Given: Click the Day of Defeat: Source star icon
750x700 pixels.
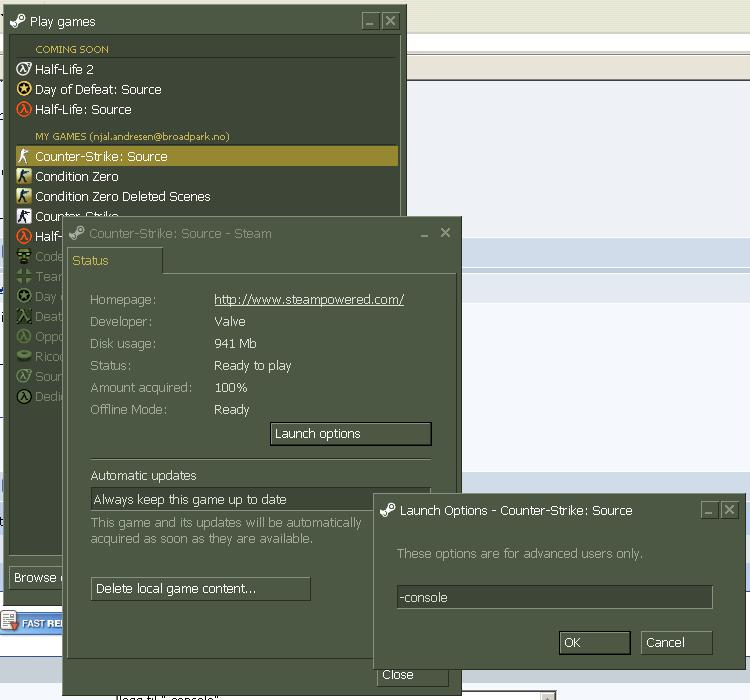Looking at the screenshot, I should (x=24, y=89).
